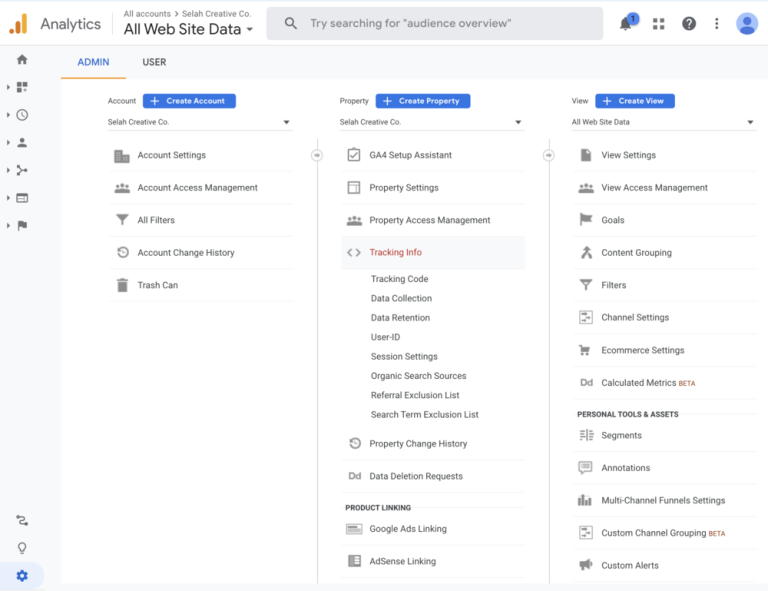Click the Admin gear icon in sidebar
This screenshot has width=768, height=591.
tap(22, 576)
